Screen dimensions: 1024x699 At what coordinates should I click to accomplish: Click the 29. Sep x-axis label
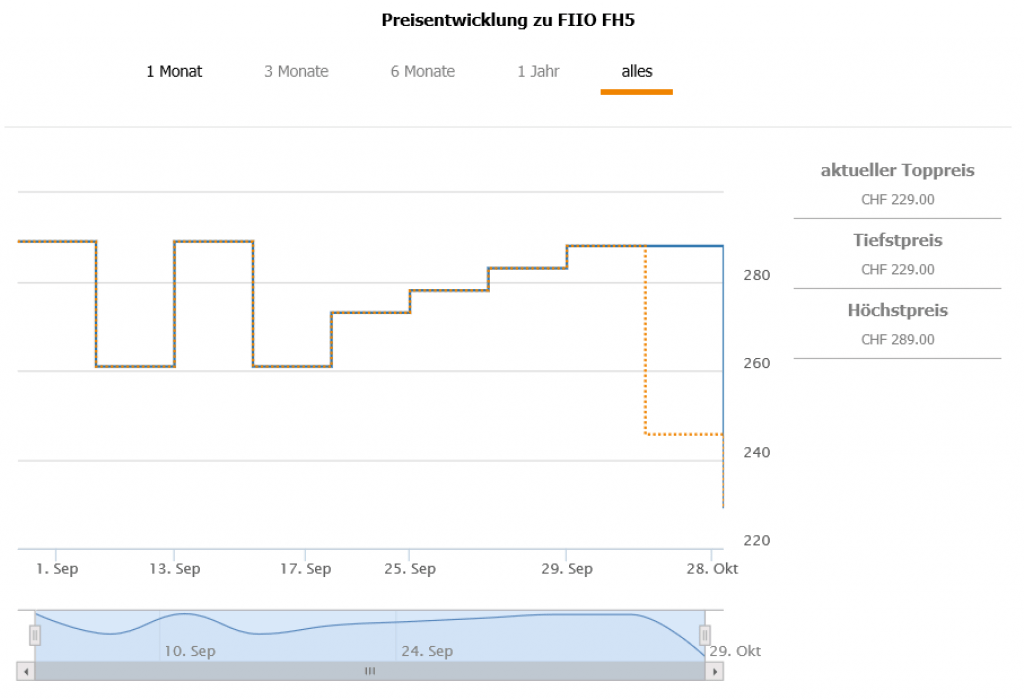(566, 569)
